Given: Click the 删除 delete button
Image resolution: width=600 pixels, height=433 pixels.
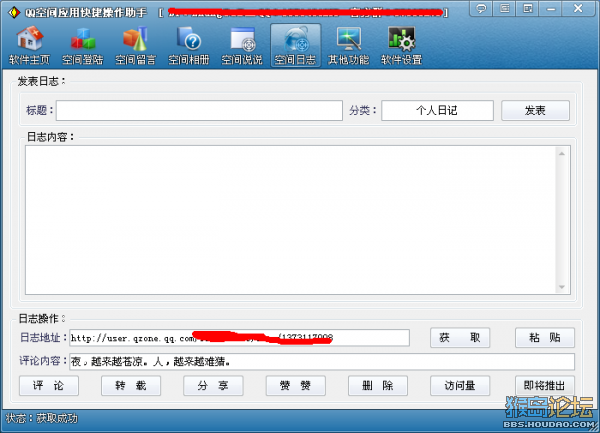Looking at the screenshot, I should pos(378,386).
